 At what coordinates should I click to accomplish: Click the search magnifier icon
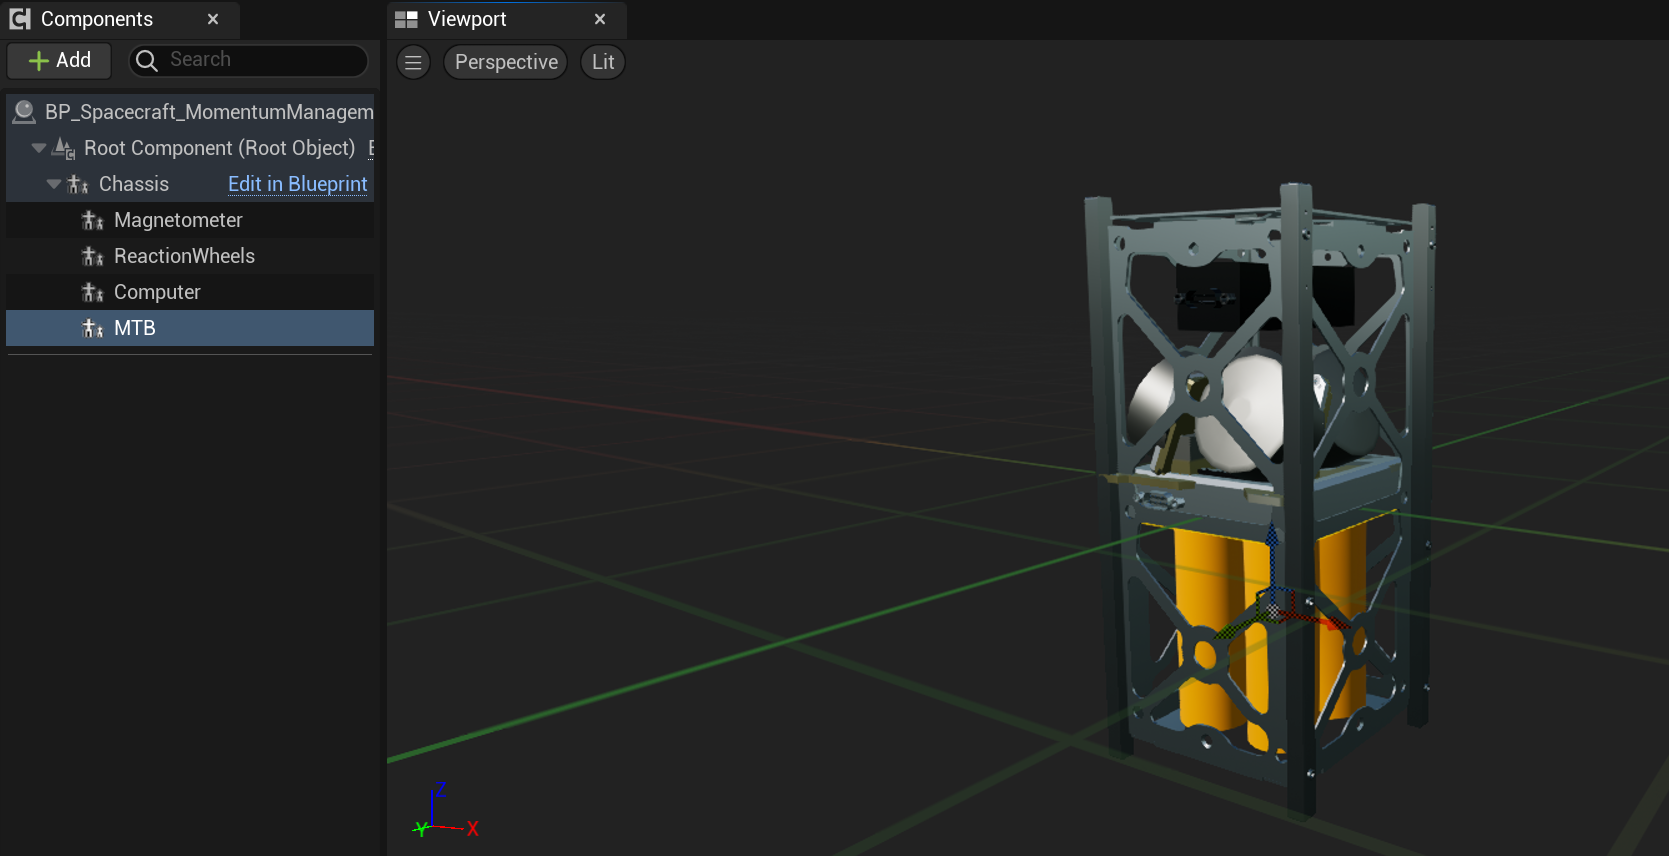(x=147, y=61)
